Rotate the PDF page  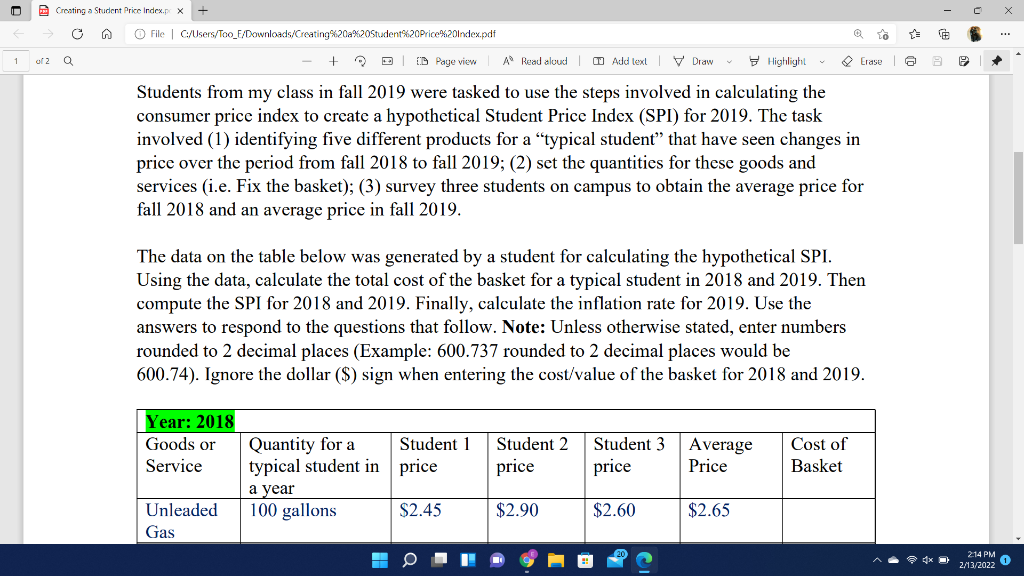point(362,62)
